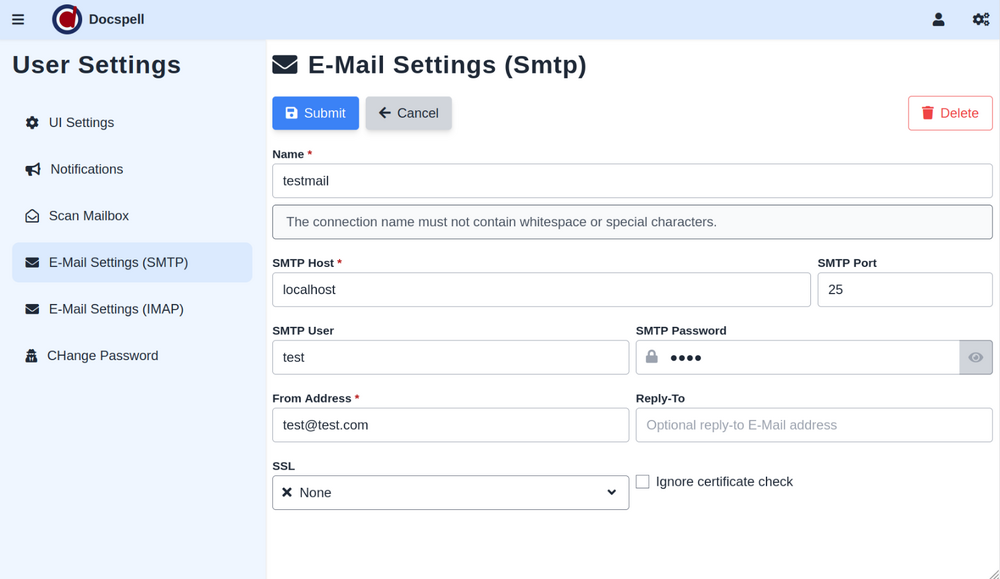Click the Docspell logo icon
Viewport: 1000px width, 579px height.
click(x=67, y=19)
